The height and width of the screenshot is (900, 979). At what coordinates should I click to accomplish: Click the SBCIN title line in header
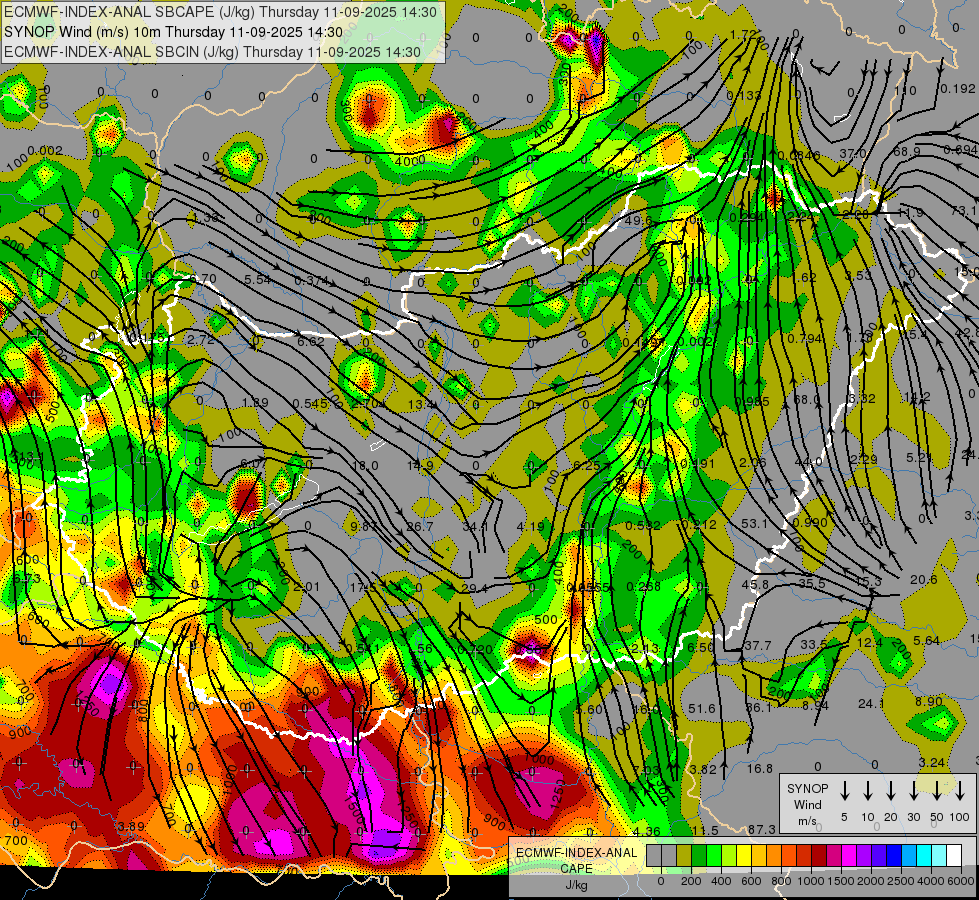[212, 52]
